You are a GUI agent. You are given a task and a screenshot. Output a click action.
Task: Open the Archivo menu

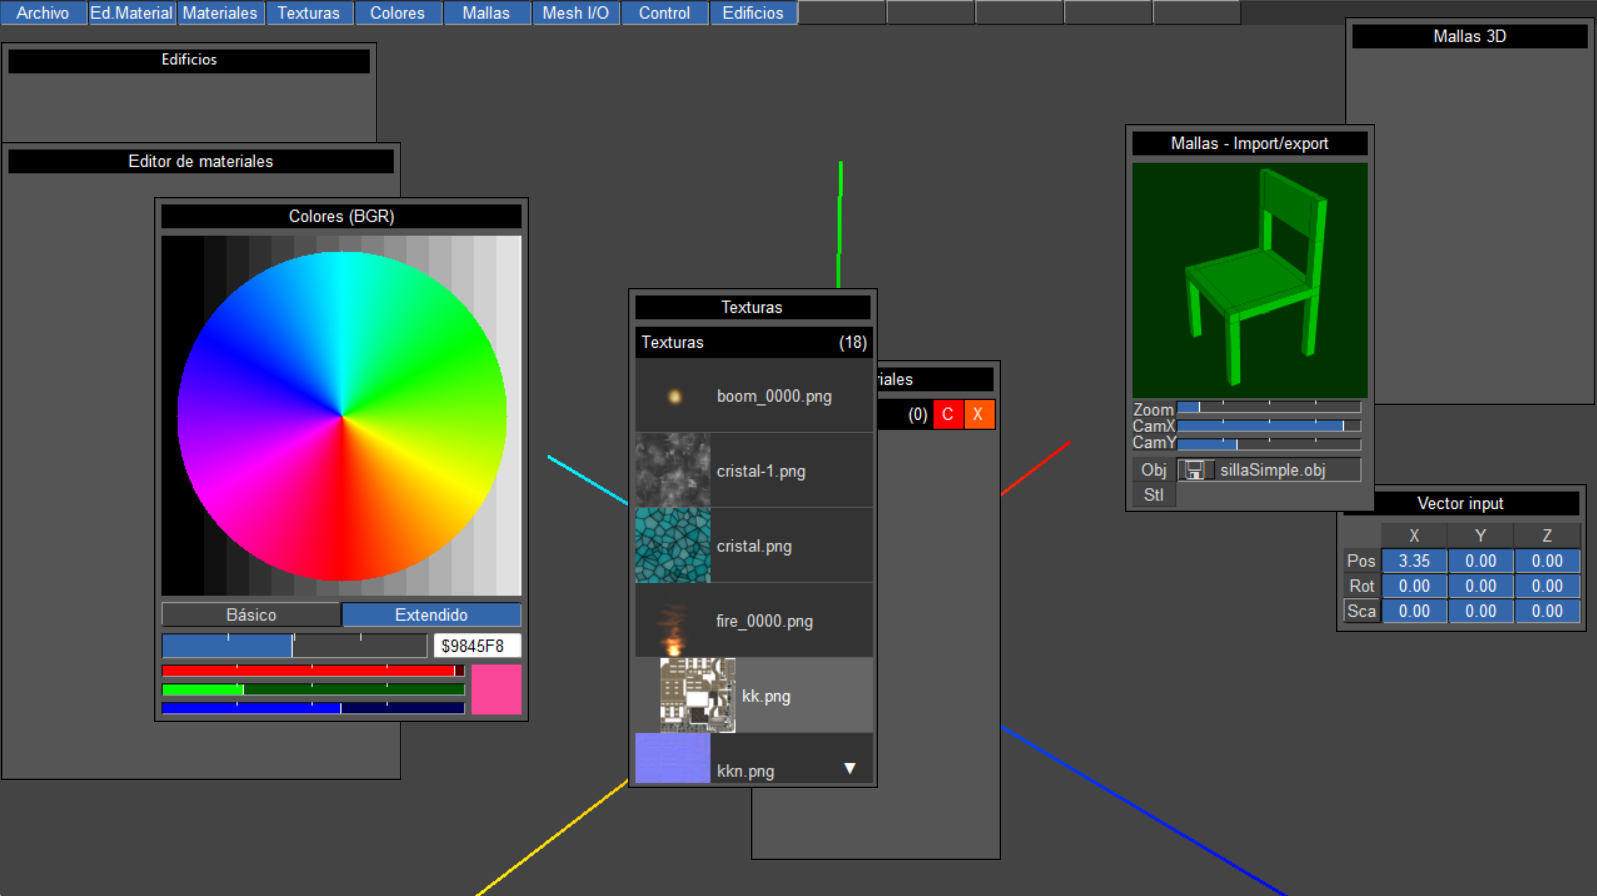[x=43, y=13]
